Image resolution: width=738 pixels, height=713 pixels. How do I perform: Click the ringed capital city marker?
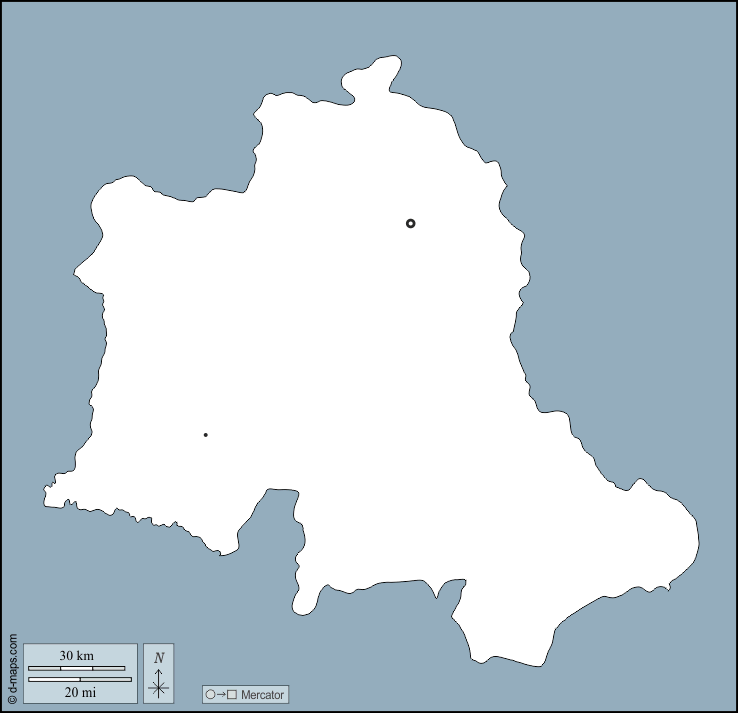[410, 223]
